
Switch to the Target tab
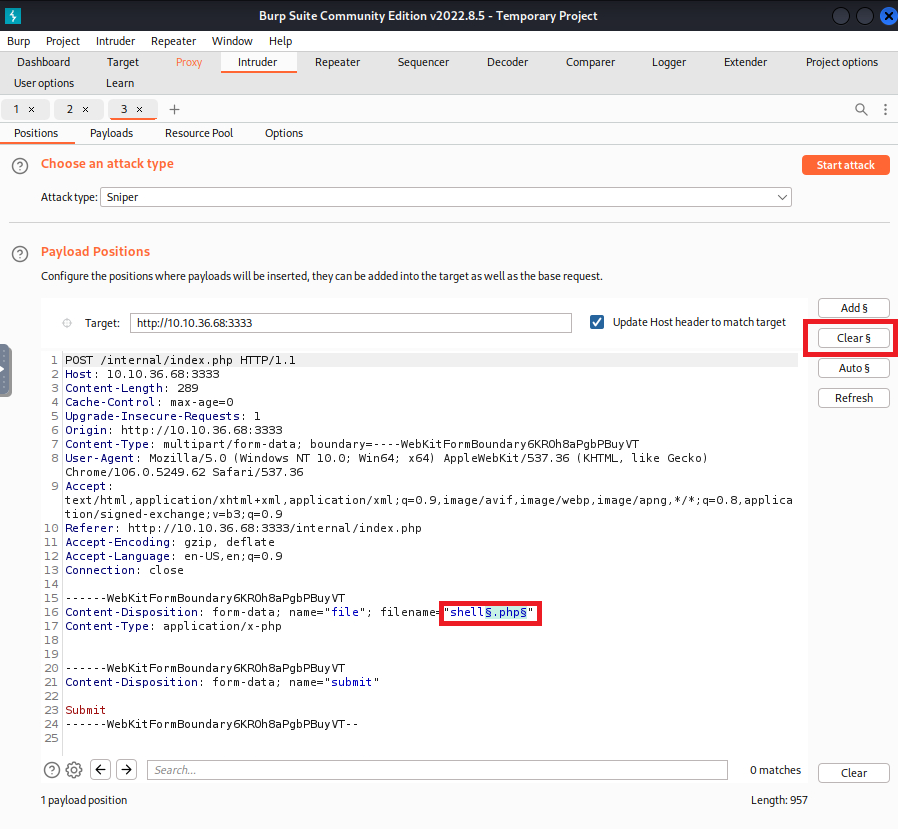point(123,62)
